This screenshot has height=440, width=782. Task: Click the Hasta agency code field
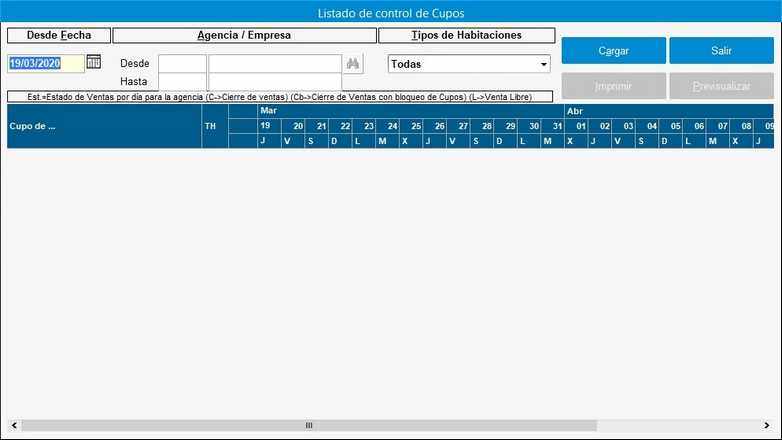[x=182, y=81]
